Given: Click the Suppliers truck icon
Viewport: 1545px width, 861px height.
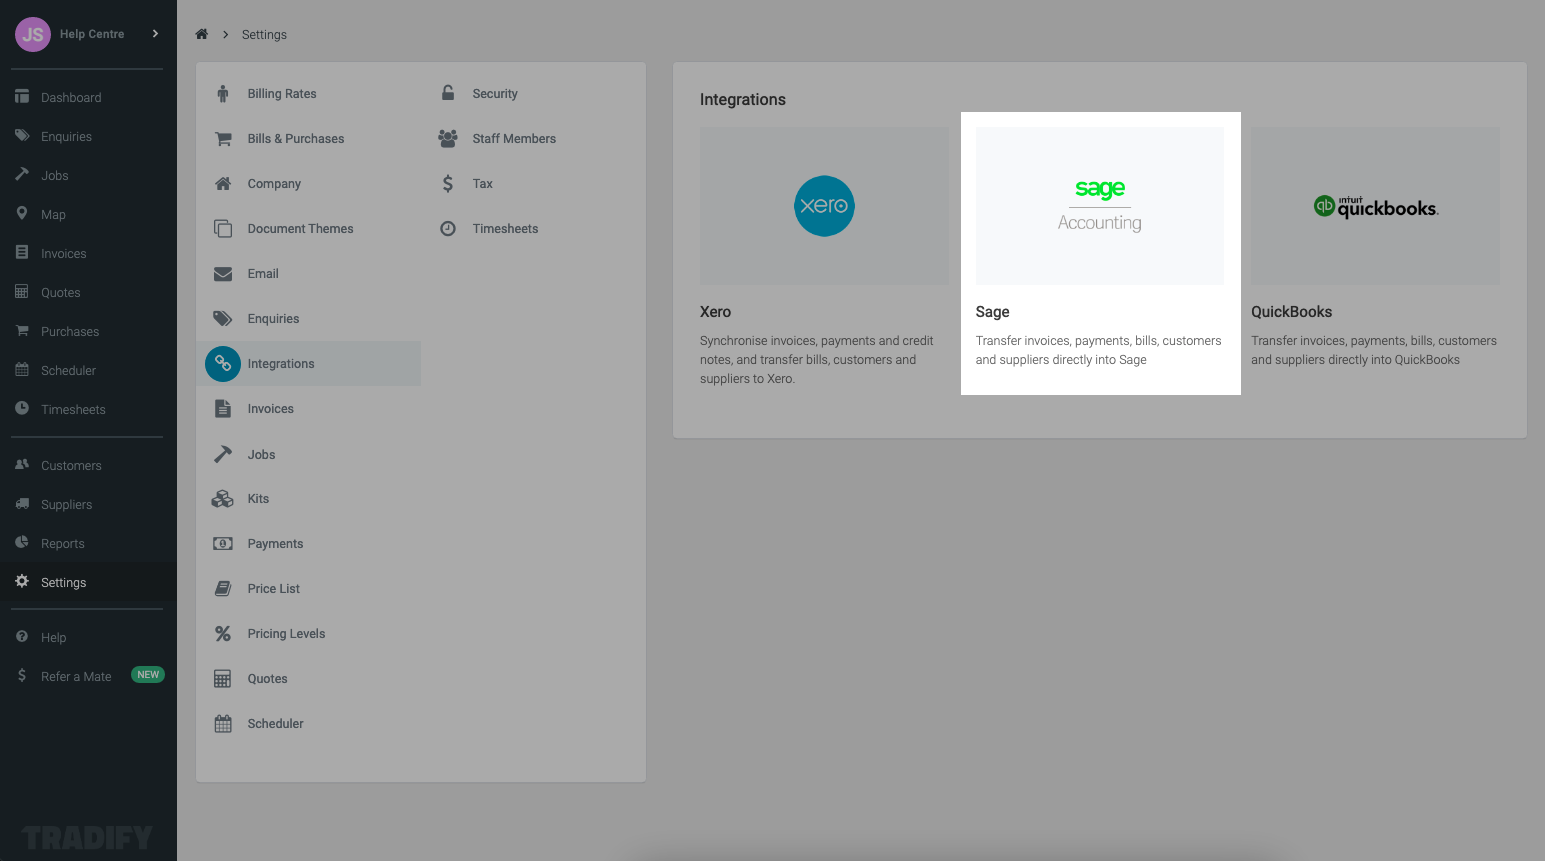Looking at the screenshot, I should [22, 503].
